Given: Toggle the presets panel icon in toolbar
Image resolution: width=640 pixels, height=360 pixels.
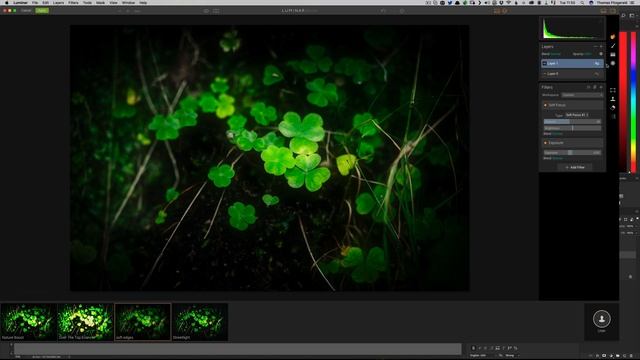Looking at the screenshot, I should click(x=603, y=11).
